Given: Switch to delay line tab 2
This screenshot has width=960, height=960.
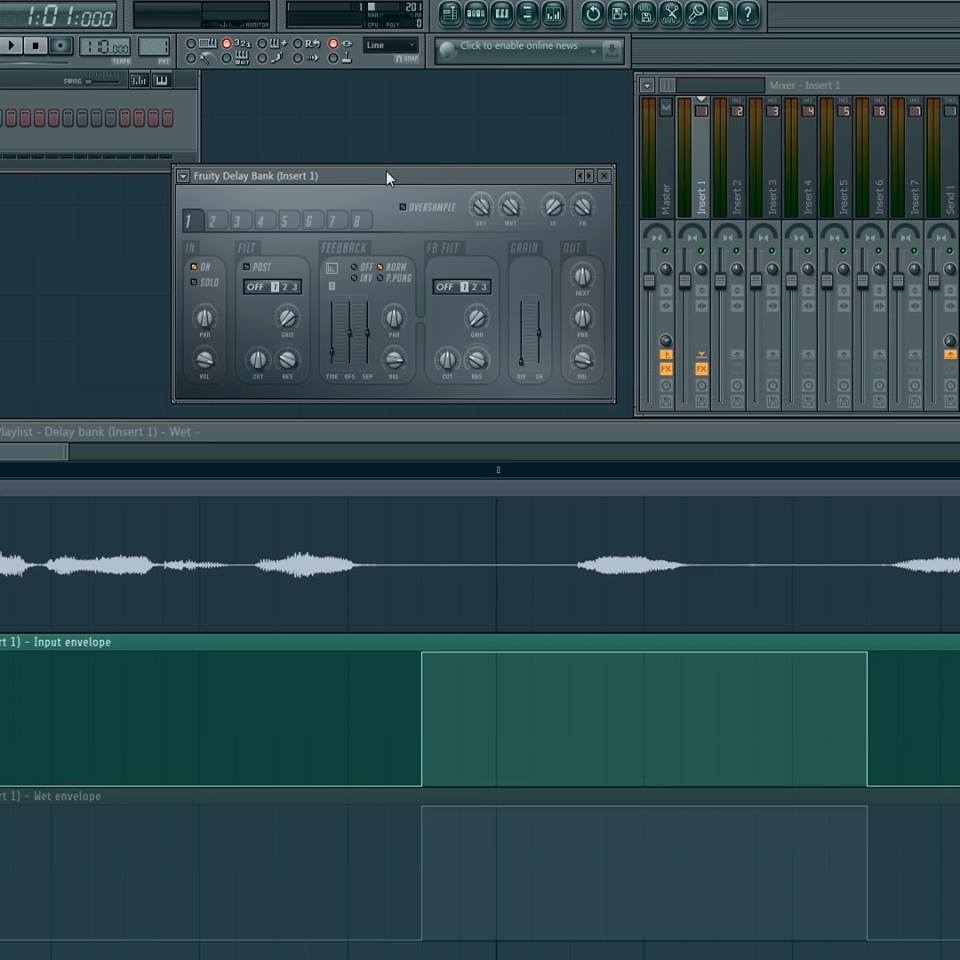Looking at the screenshot, I should point(212,220).
